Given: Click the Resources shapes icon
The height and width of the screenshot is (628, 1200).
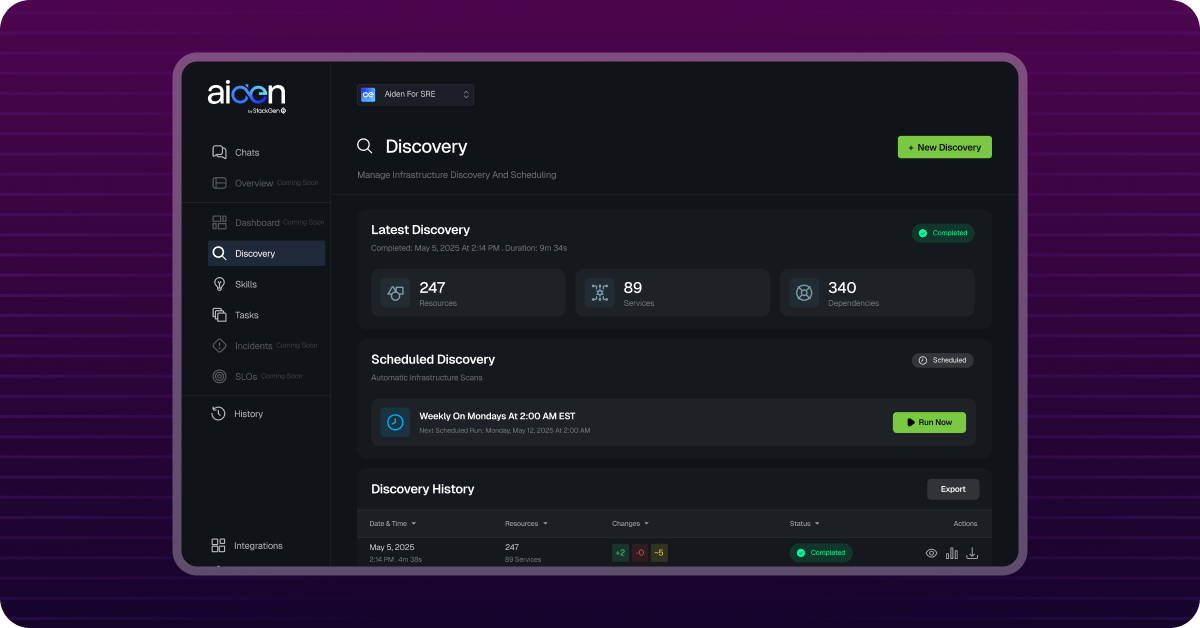Looking at the screenshot, I should coord(396,293).
